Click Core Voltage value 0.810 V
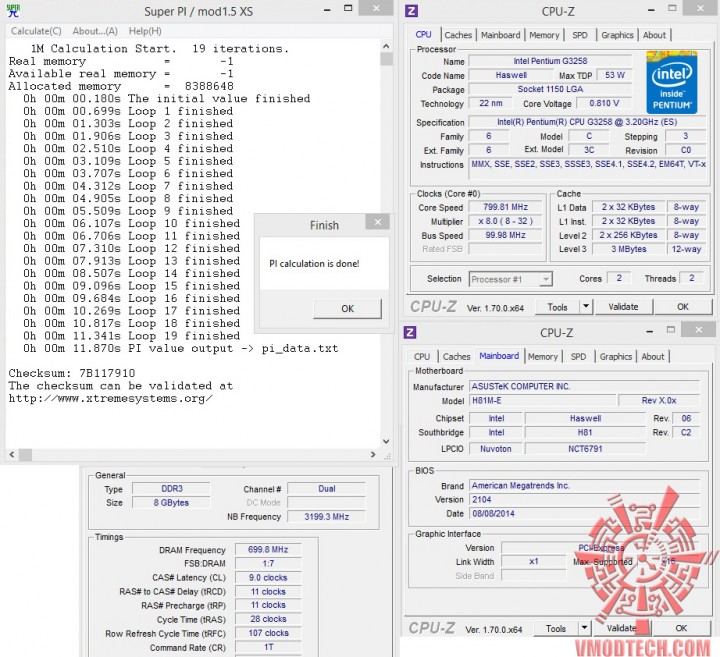Image resolution: width=720 pixels, height=657 pixels. point(604,103)
